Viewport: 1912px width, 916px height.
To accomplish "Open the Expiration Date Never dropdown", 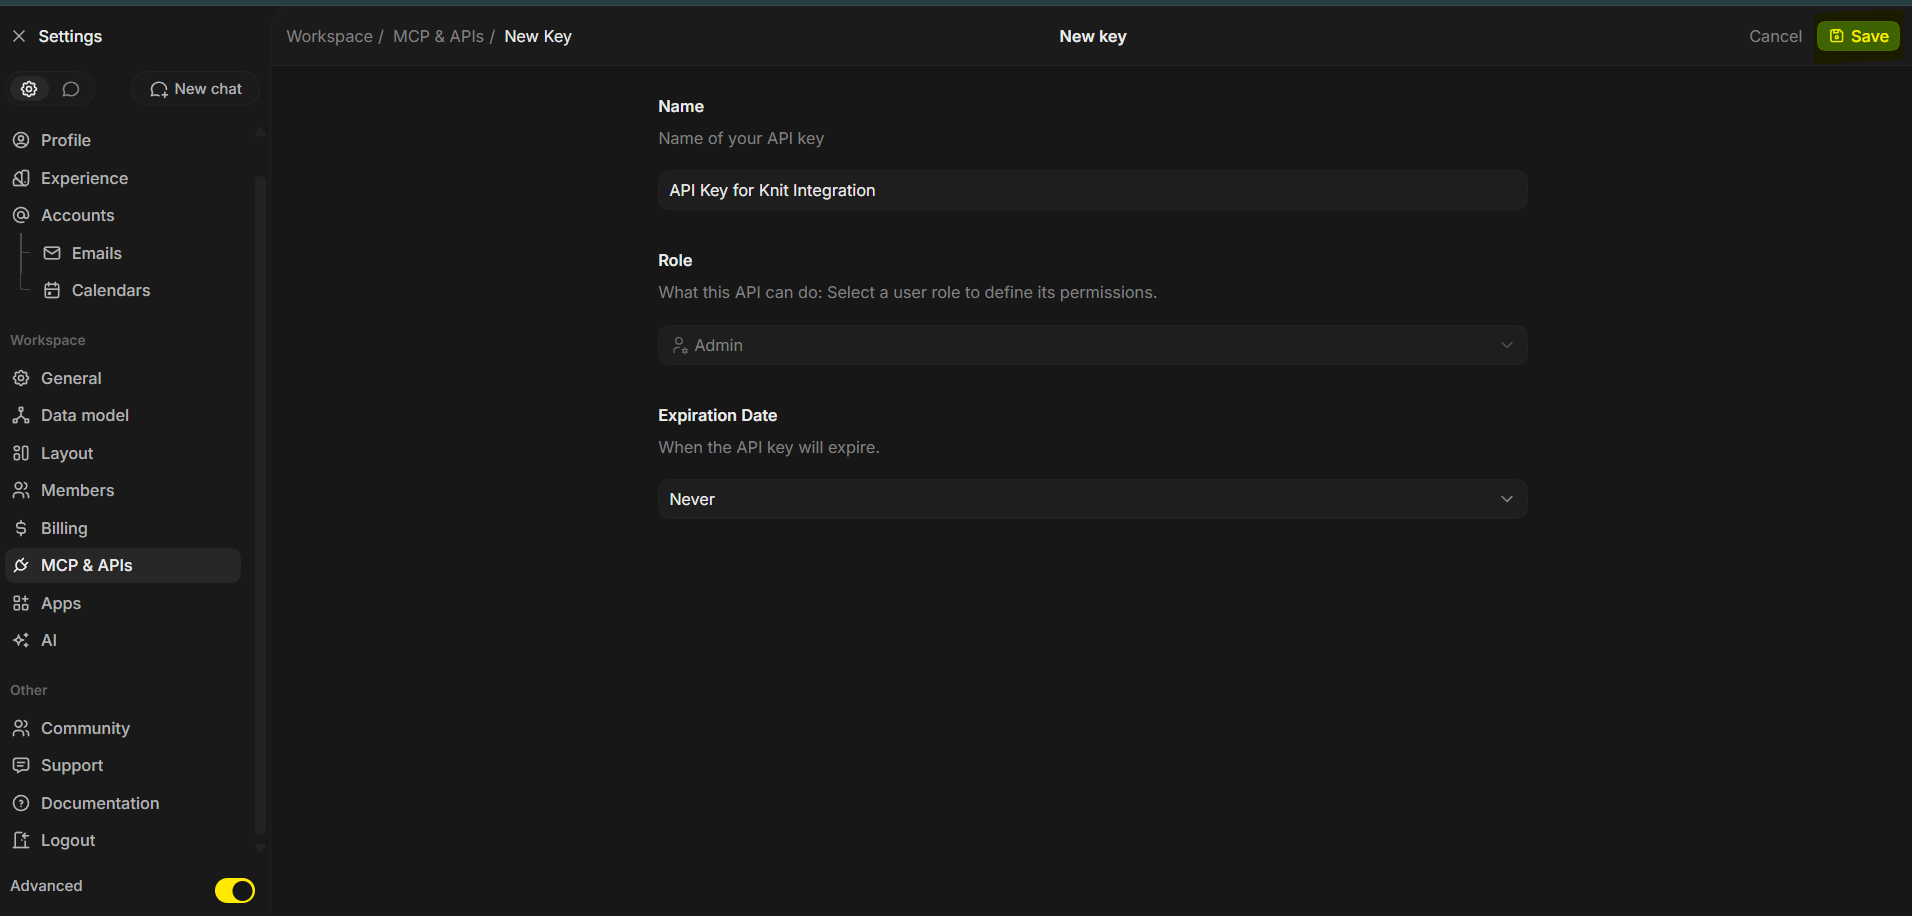I will 1092,499.
